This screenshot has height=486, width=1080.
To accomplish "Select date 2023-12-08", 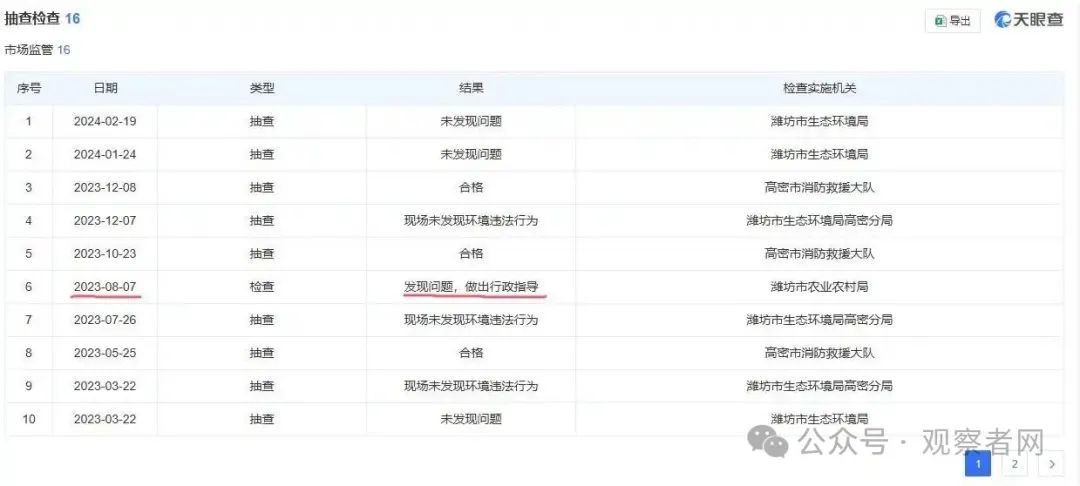I will click(105, 187).
